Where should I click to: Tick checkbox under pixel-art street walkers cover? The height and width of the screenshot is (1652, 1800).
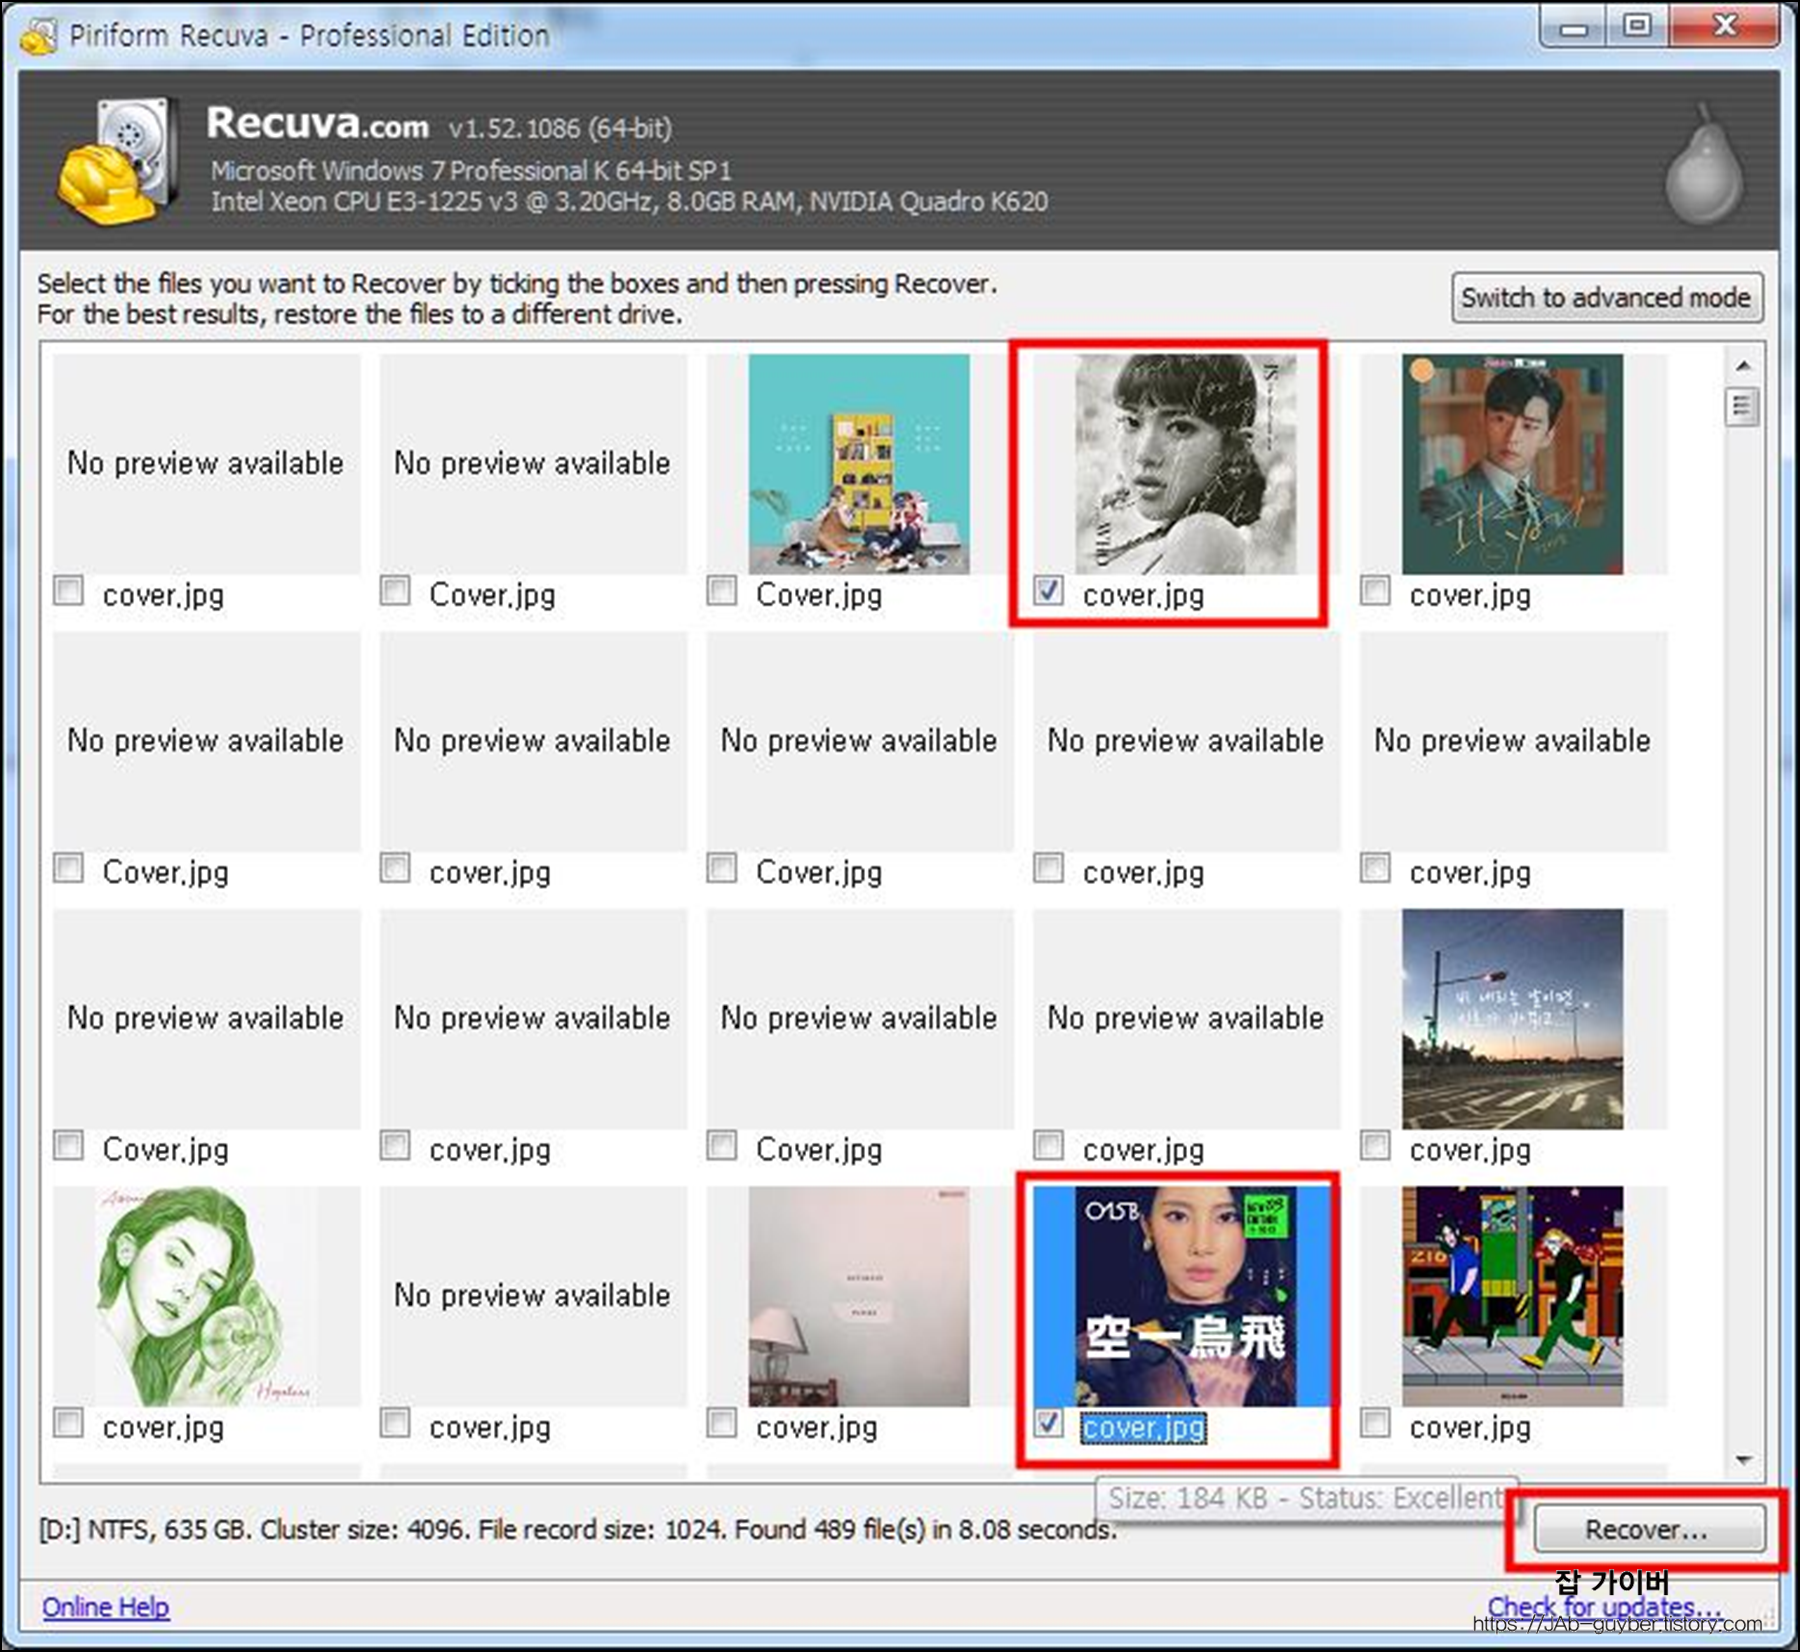1375,1422
